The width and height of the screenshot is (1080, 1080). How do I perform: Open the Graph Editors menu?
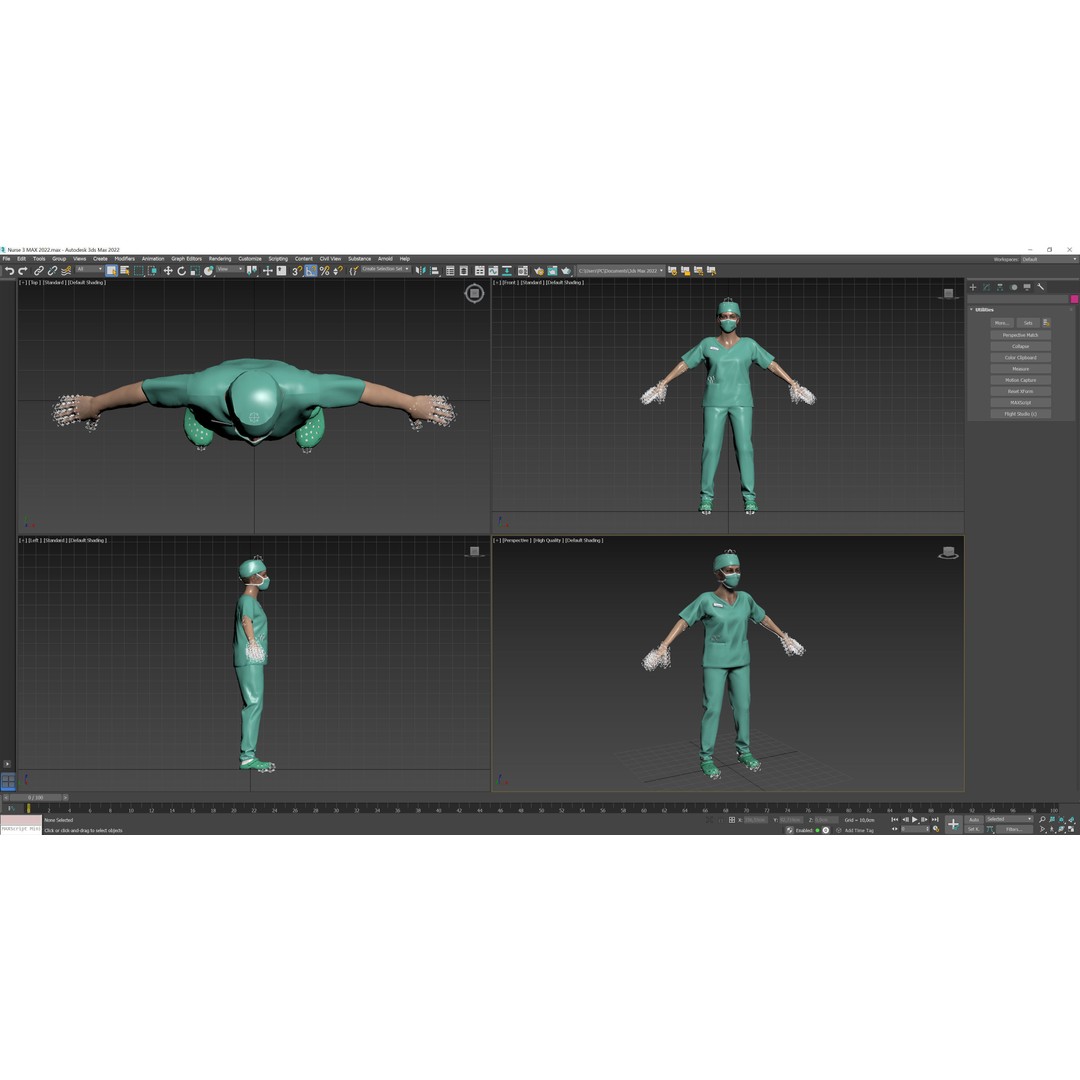point(187,259)
